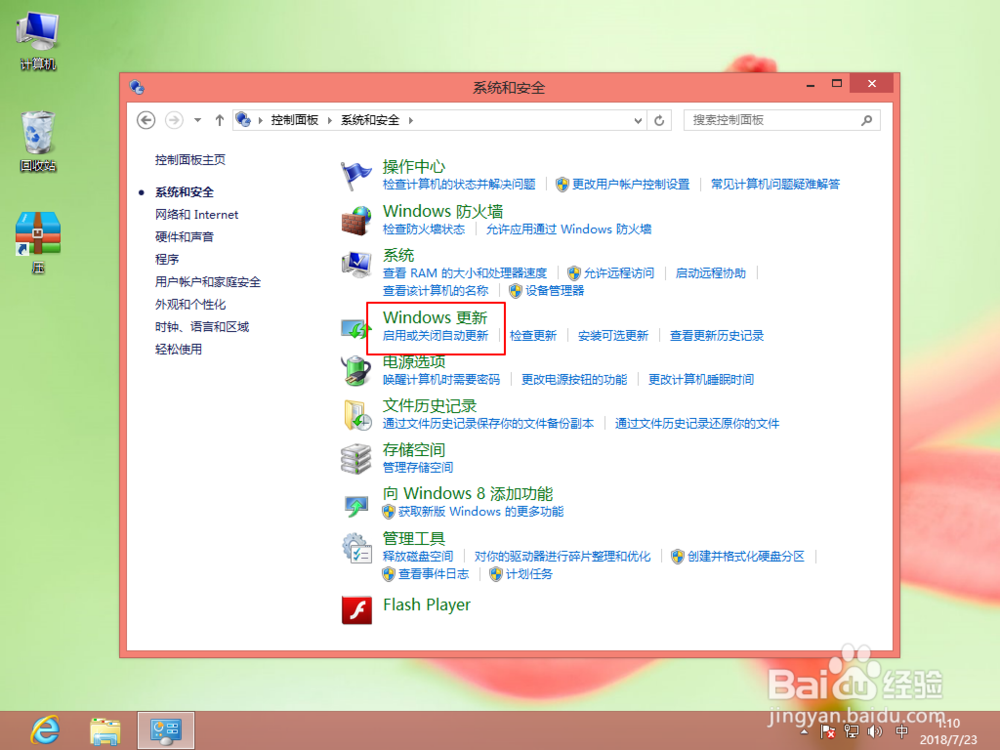Click 检查防火墙状态 link
Image resolution: width=1000 pixels, height=750 pixels.
tap(423, 229)
